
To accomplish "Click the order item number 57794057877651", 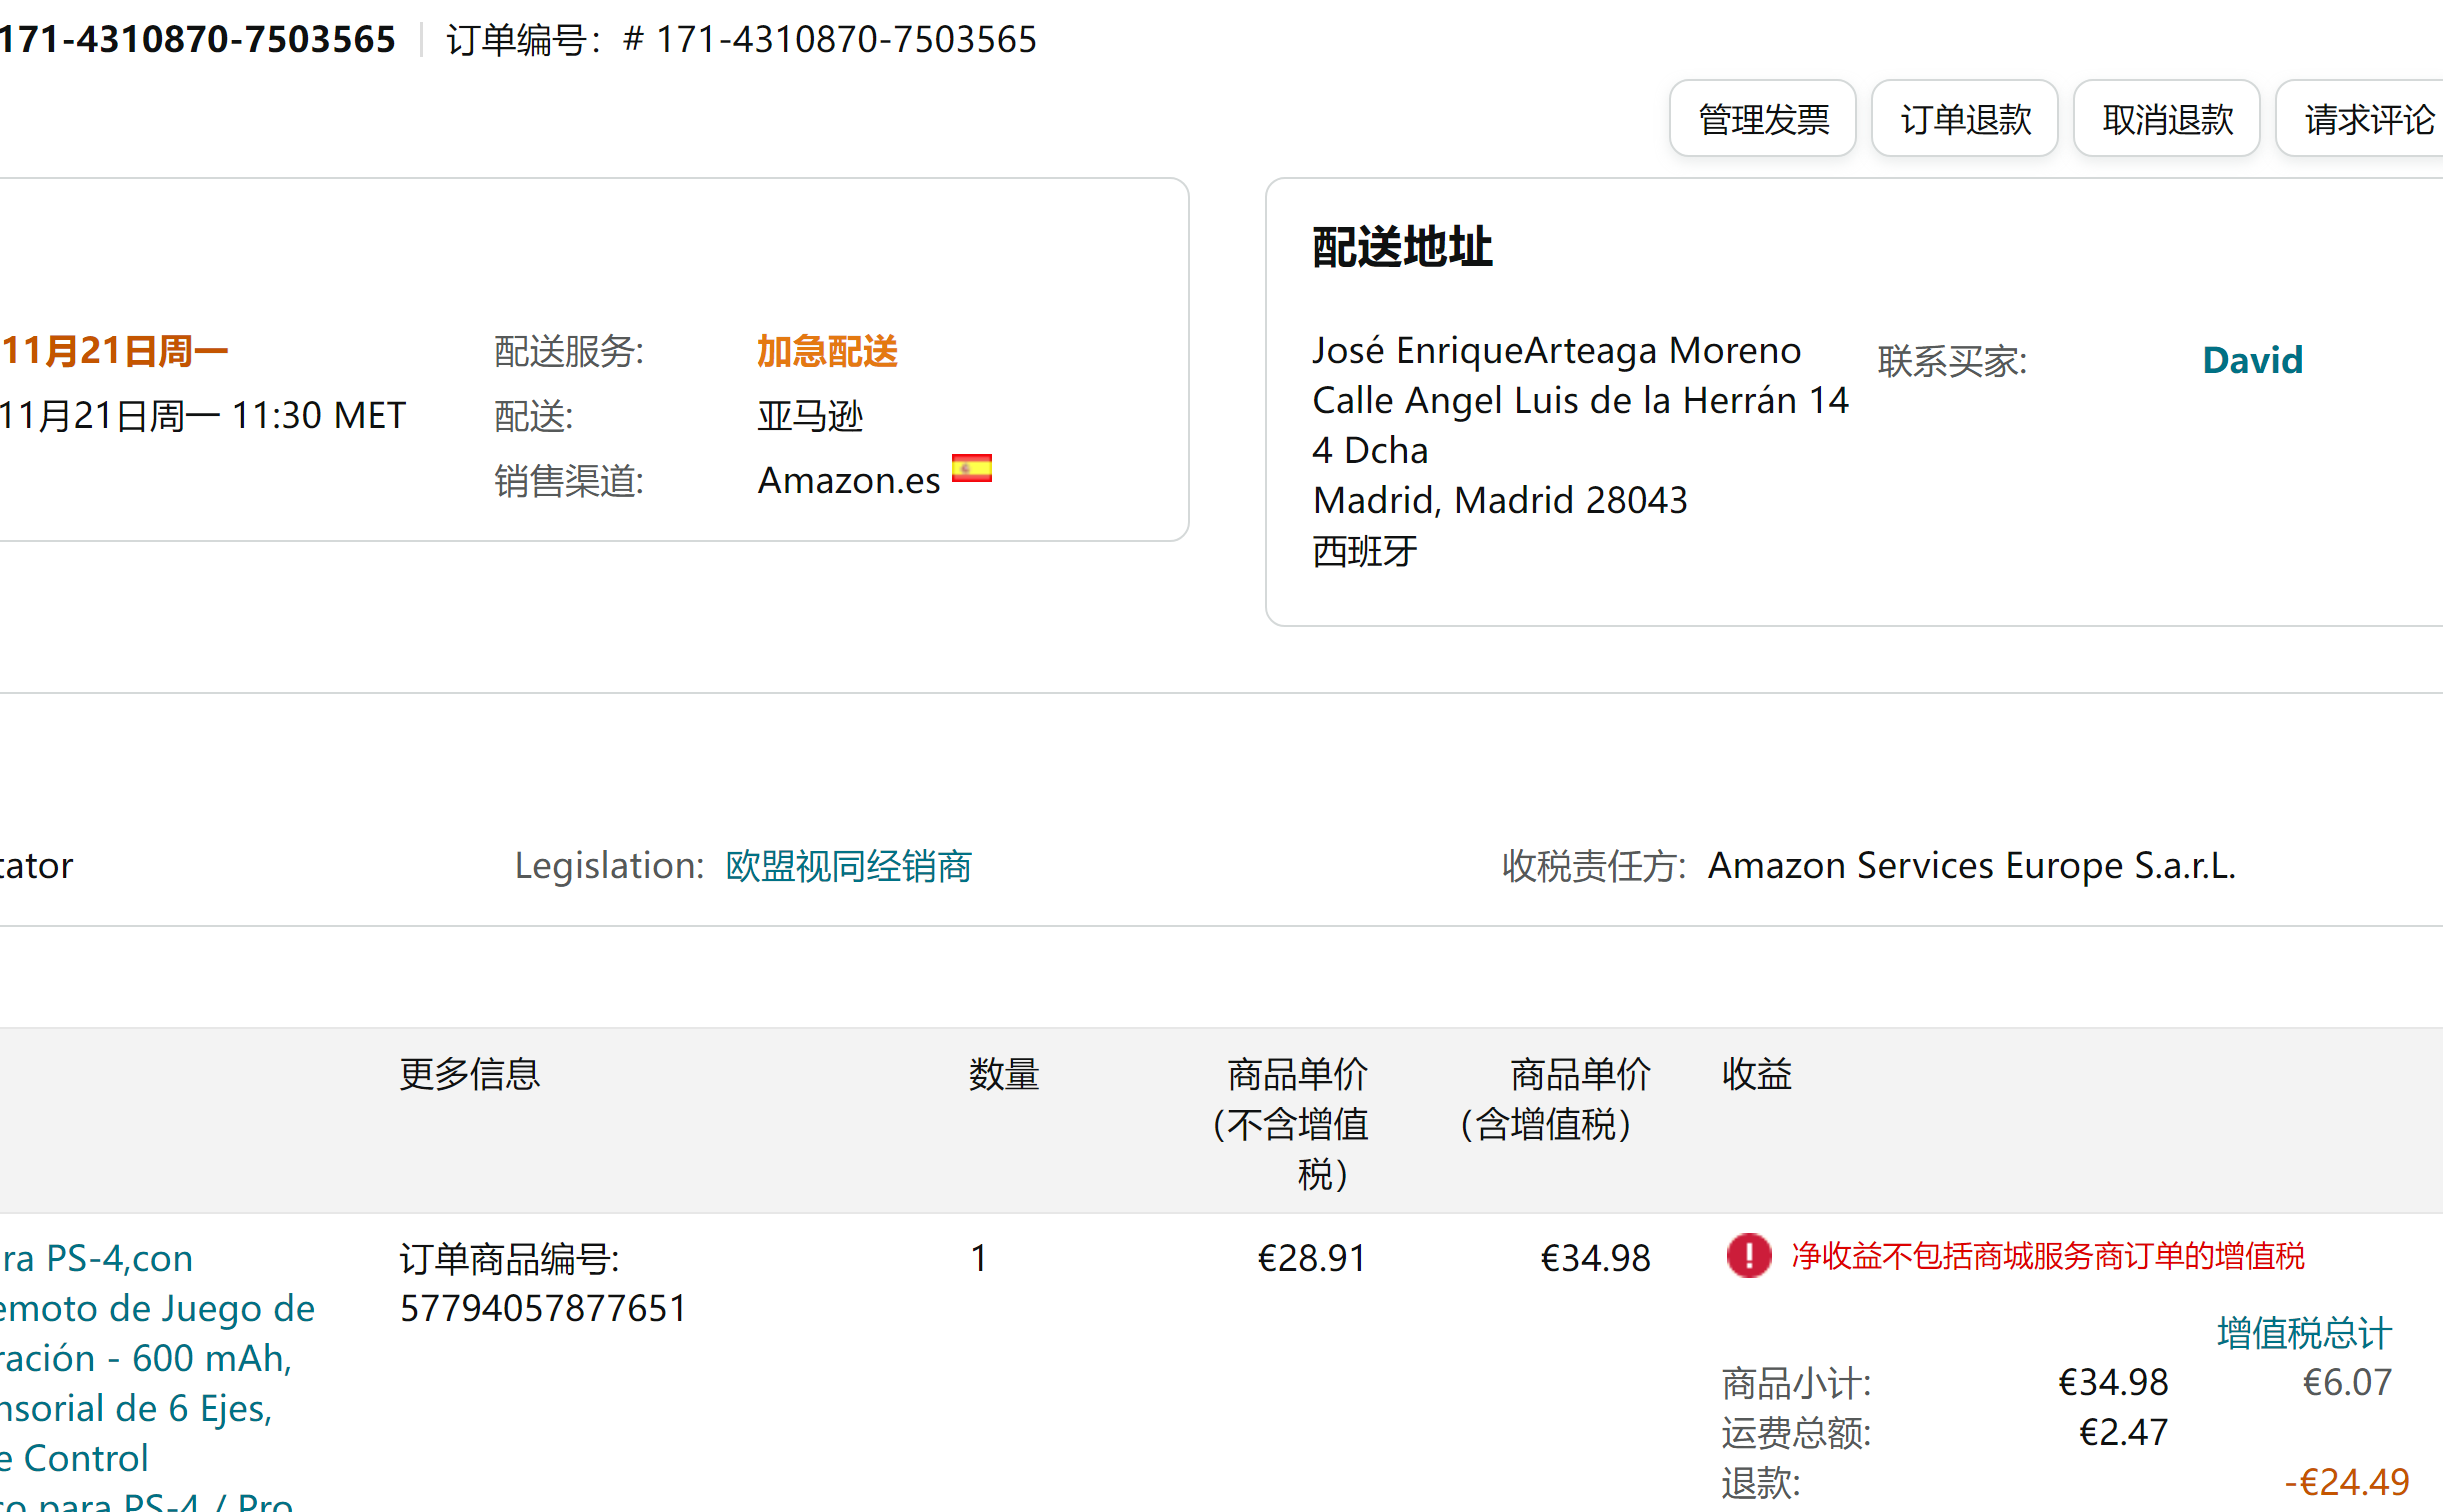I will click(x=543, y=1308).
